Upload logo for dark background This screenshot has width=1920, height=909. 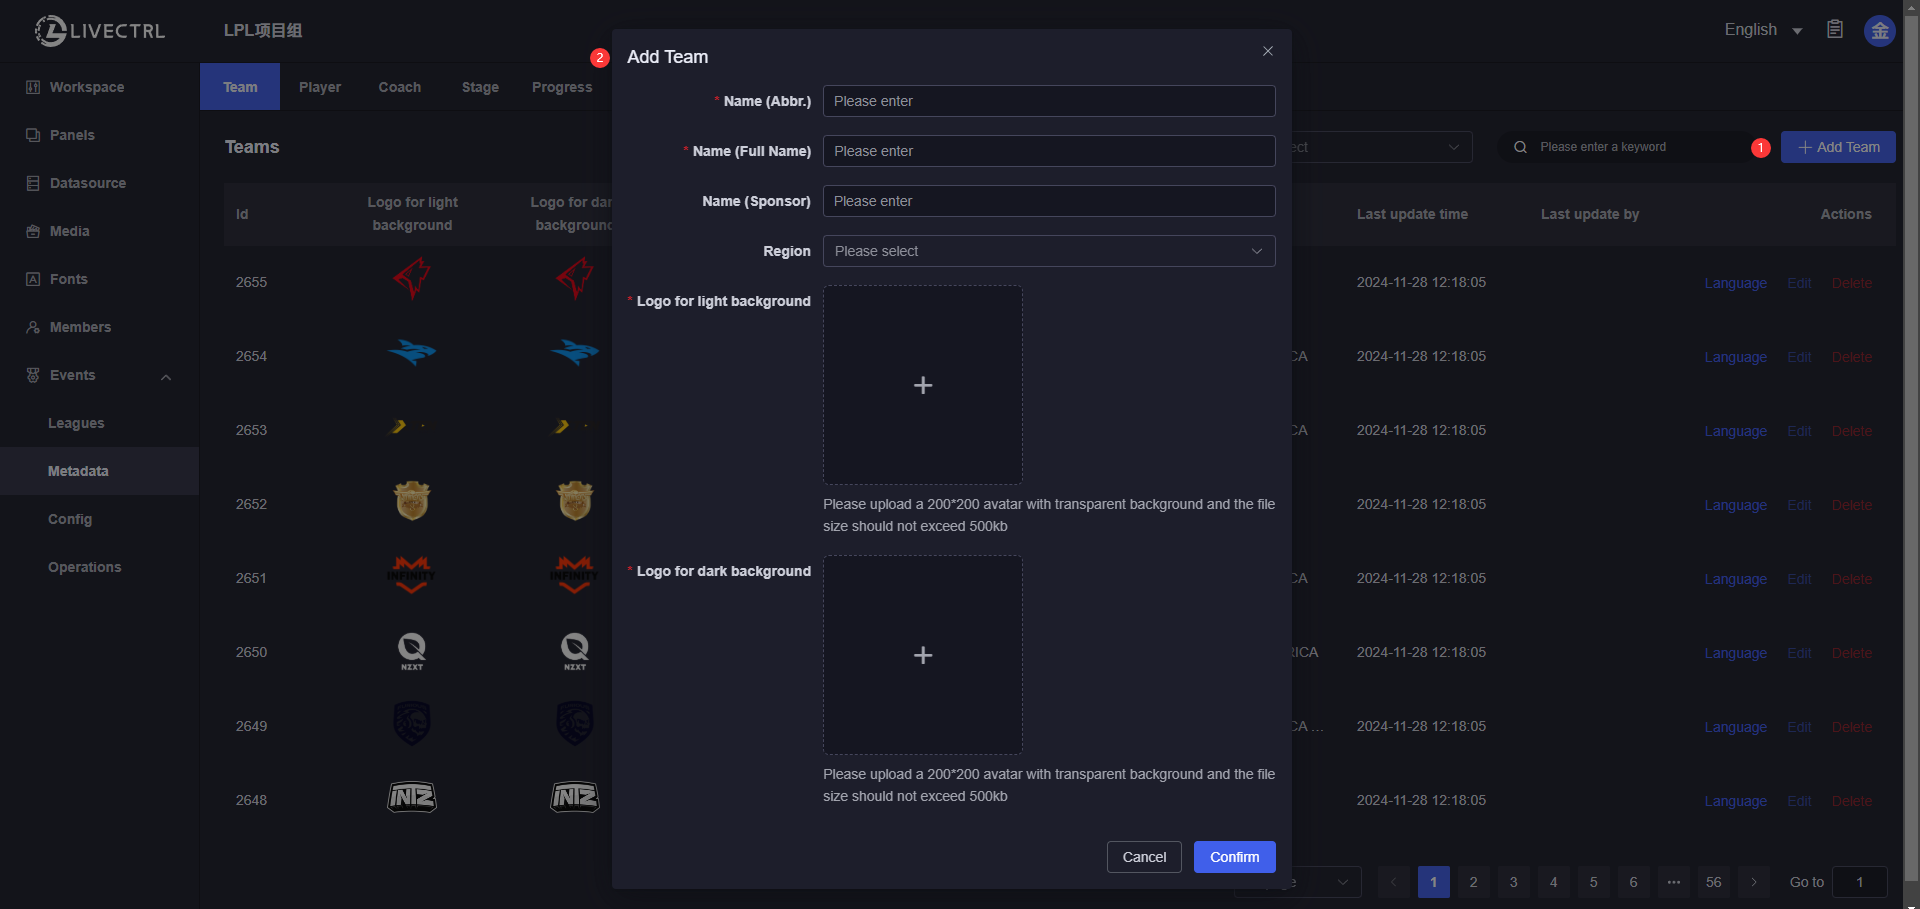[922, 655]
